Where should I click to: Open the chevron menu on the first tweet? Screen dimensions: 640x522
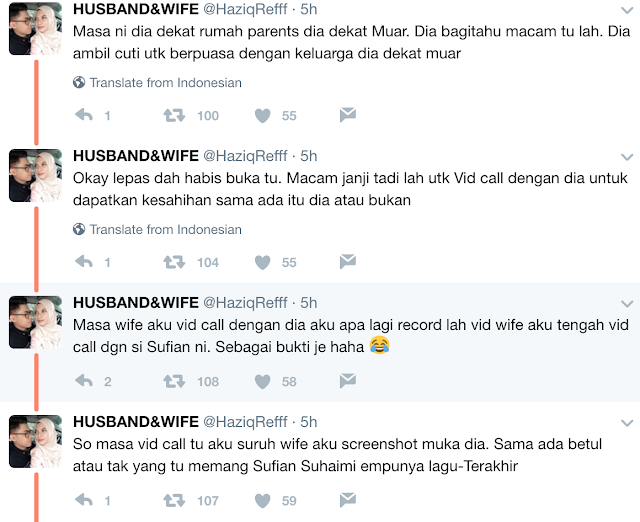(627, 10)
